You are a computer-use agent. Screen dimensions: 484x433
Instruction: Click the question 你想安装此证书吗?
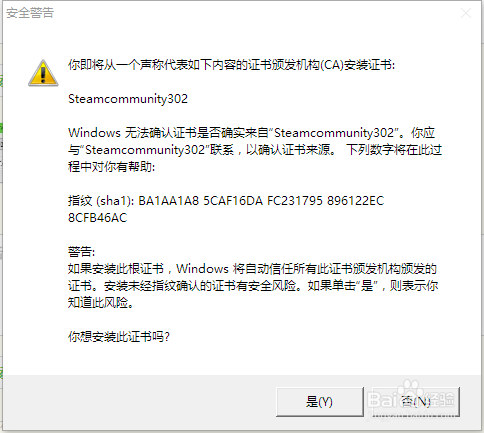pos(119,337)
